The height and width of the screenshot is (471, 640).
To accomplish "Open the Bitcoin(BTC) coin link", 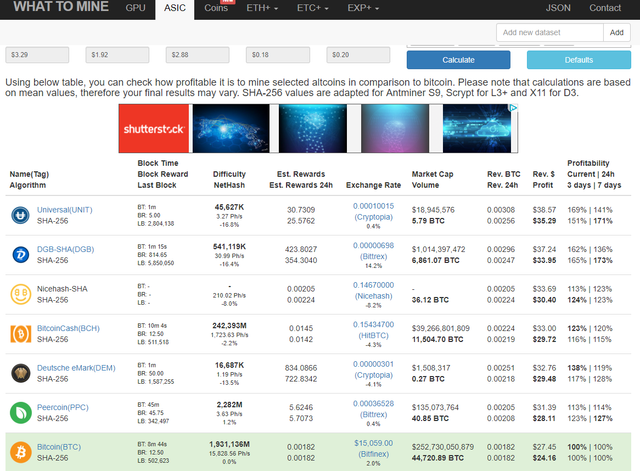I will click(x=59, y=447).
